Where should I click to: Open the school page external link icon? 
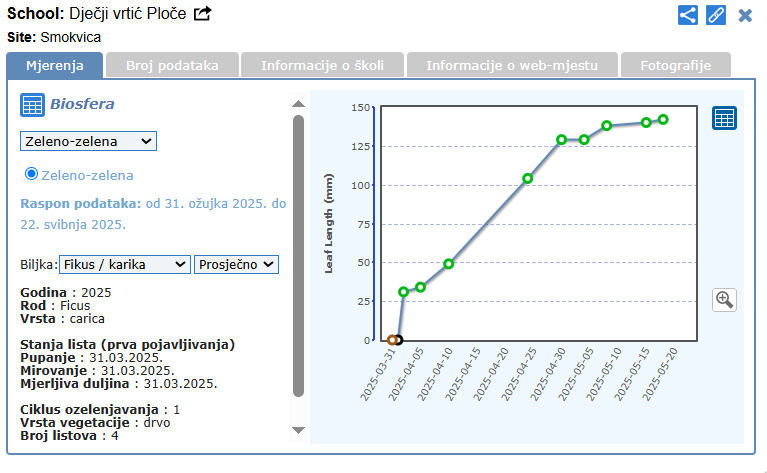203,14
